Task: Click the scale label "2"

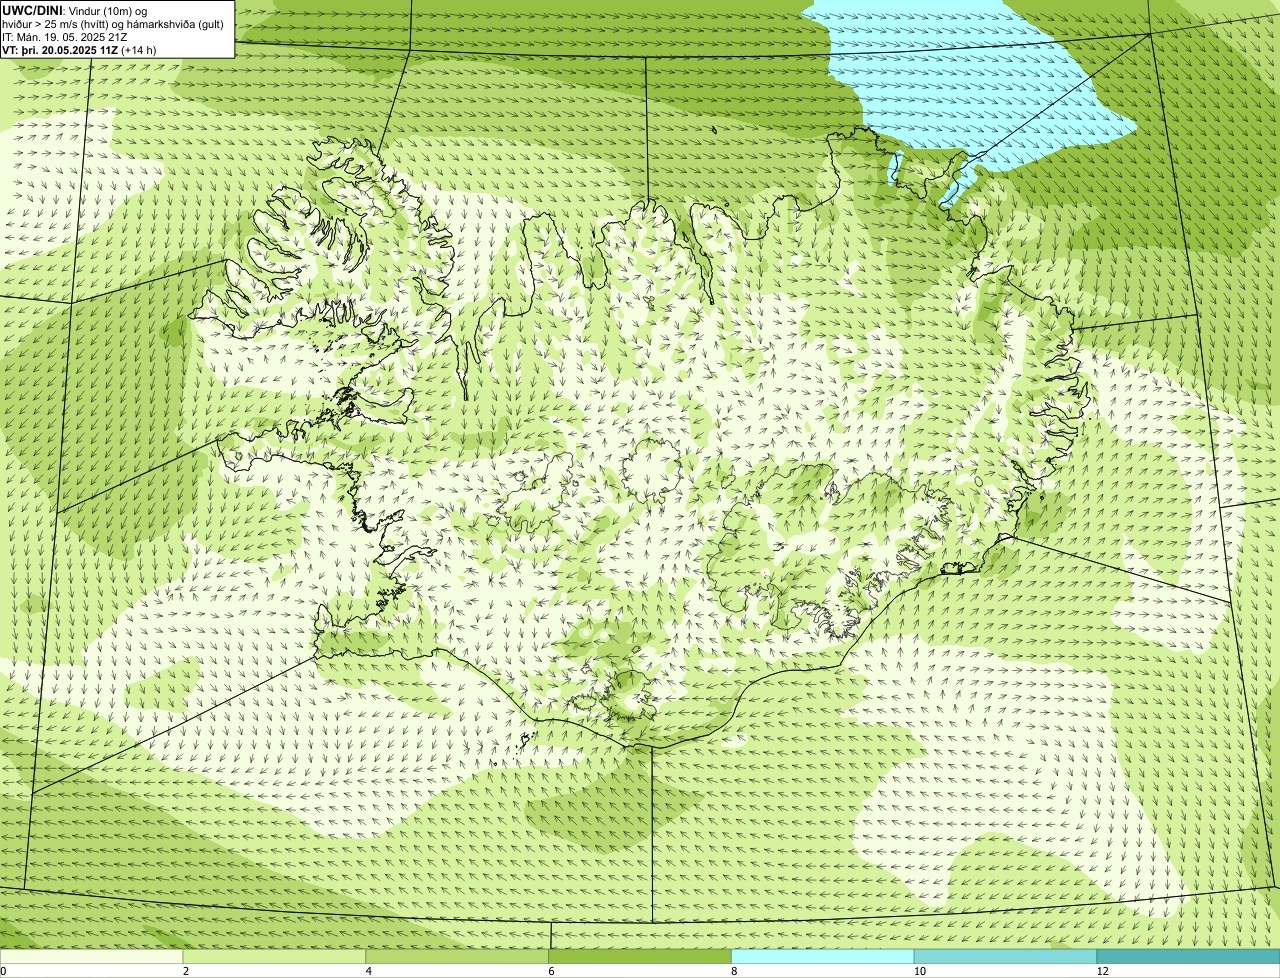Action: click(186, 971)
